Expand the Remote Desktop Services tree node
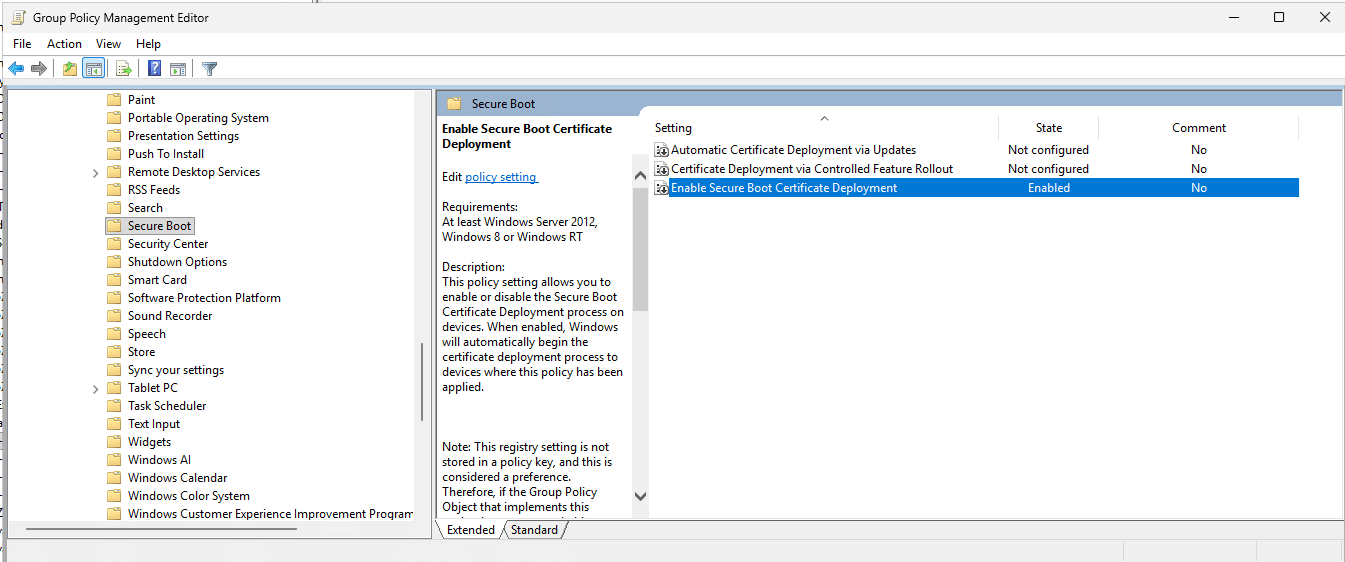1345x562 pixels. coord(96,172)
